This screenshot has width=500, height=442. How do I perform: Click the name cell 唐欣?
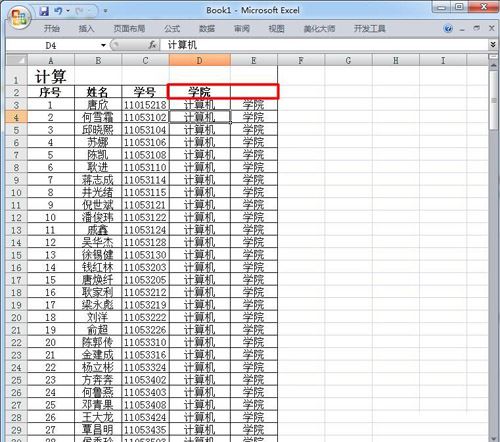tap(98, 105)
